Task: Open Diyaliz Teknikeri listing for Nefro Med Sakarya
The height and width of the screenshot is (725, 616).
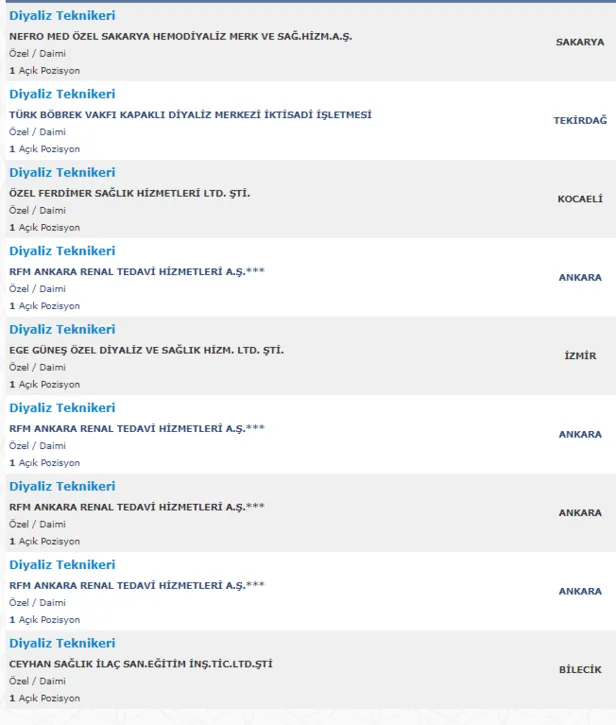Action: coord(62,16)
